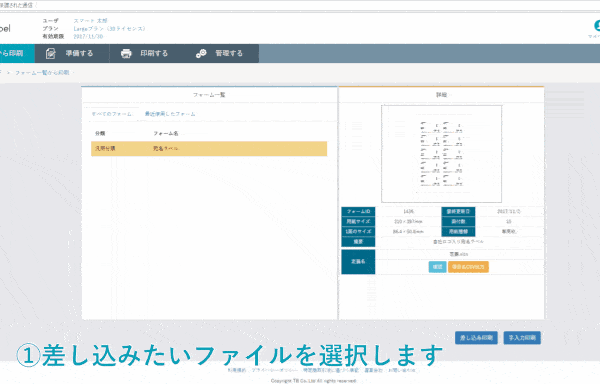Click the small blue button under the xlsx file
Screen dimensions: 600x384
[x=437, y=267]
